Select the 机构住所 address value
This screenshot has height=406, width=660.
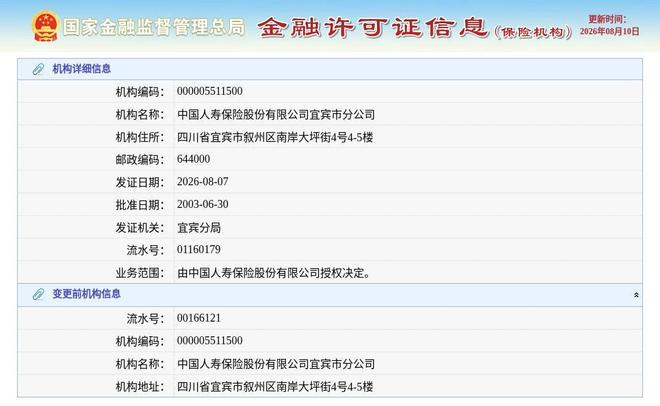pyautogui.click(x=275, y=137)
